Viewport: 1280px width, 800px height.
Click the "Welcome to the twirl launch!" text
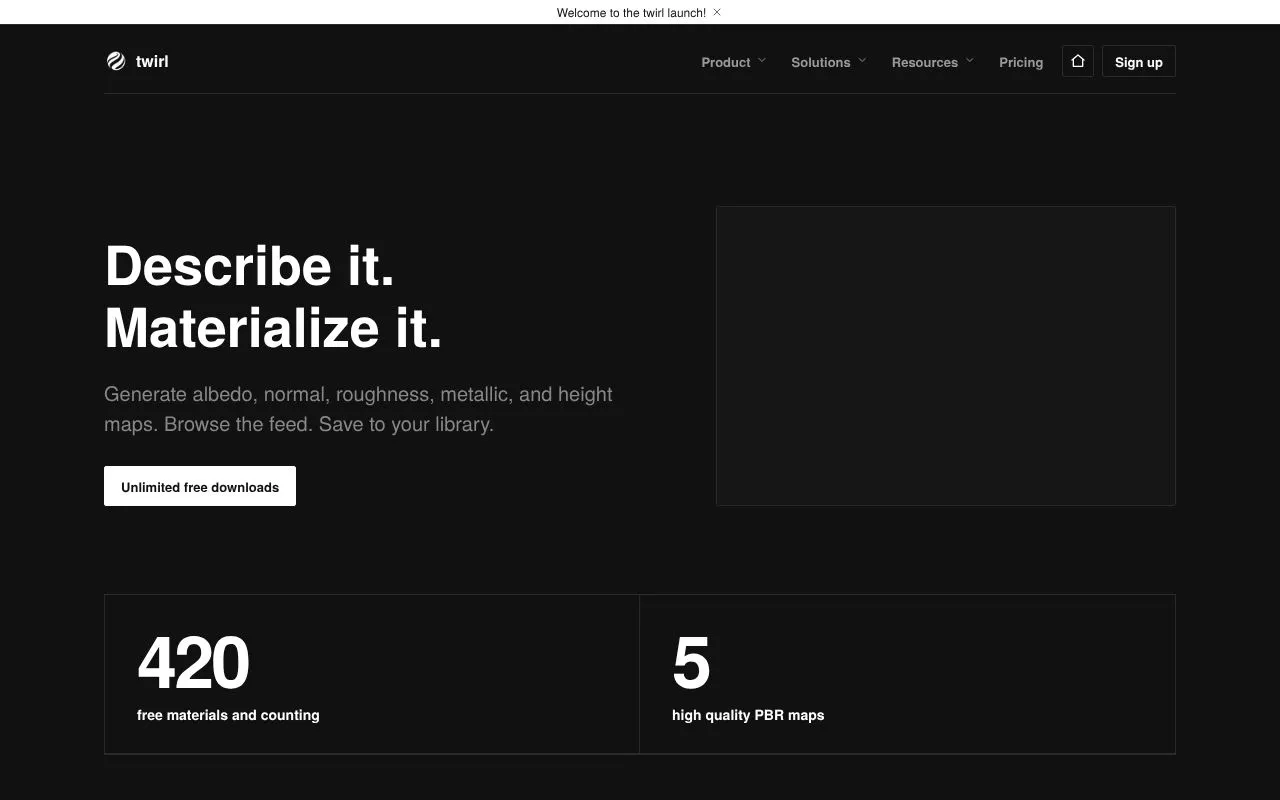point(631,13)
